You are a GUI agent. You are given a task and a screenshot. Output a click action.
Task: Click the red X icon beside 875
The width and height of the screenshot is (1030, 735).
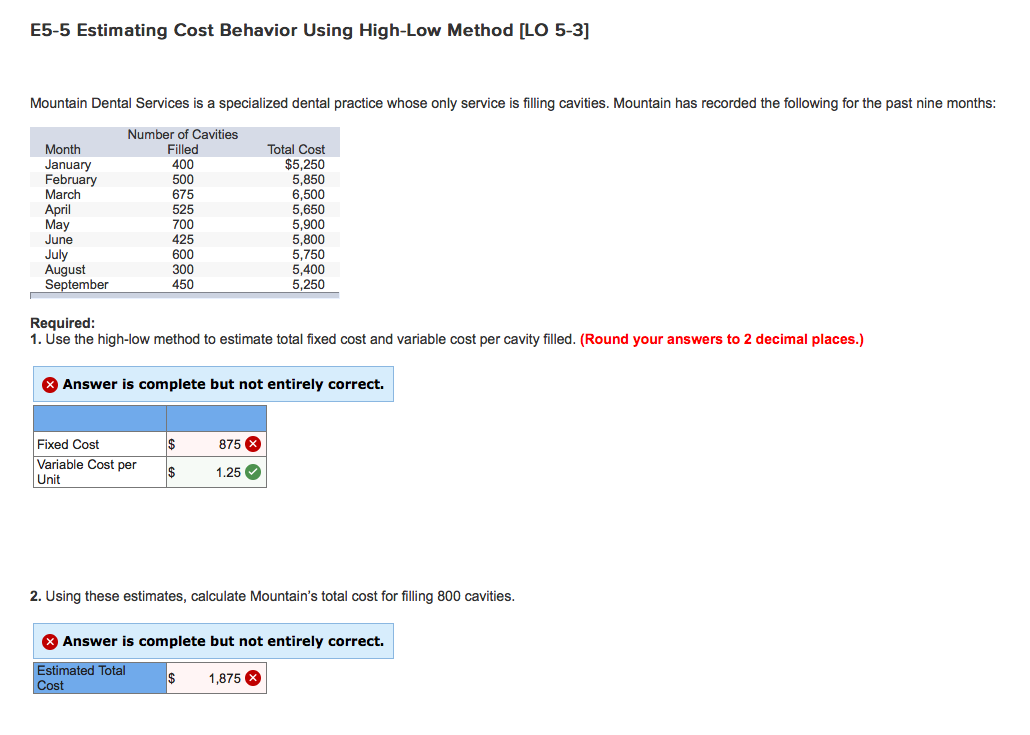253,444
